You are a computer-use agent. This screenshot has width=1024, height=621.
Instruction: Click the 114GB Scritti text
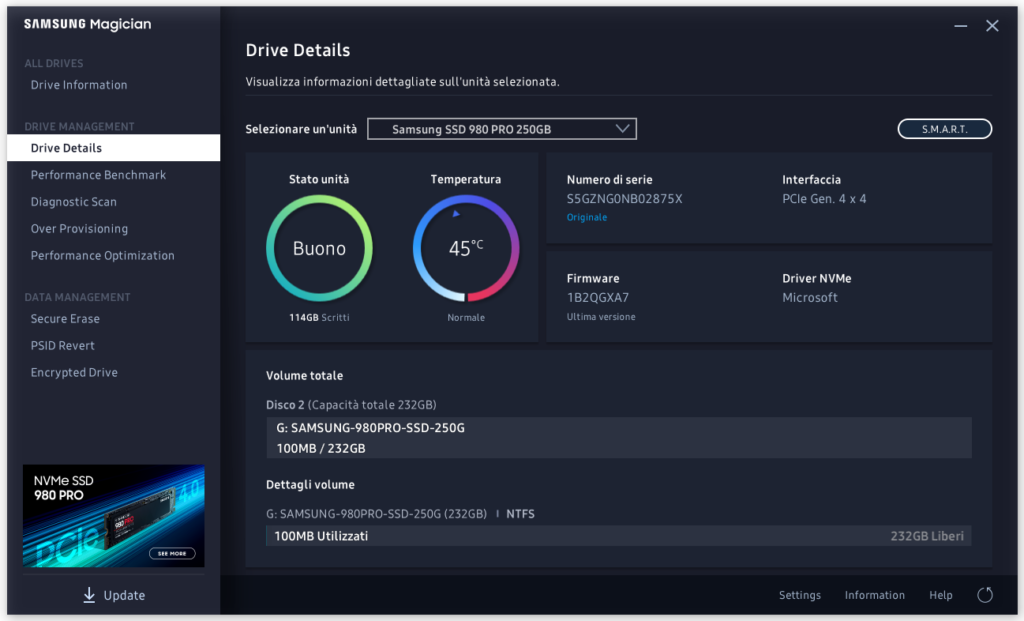pos(319,317)
